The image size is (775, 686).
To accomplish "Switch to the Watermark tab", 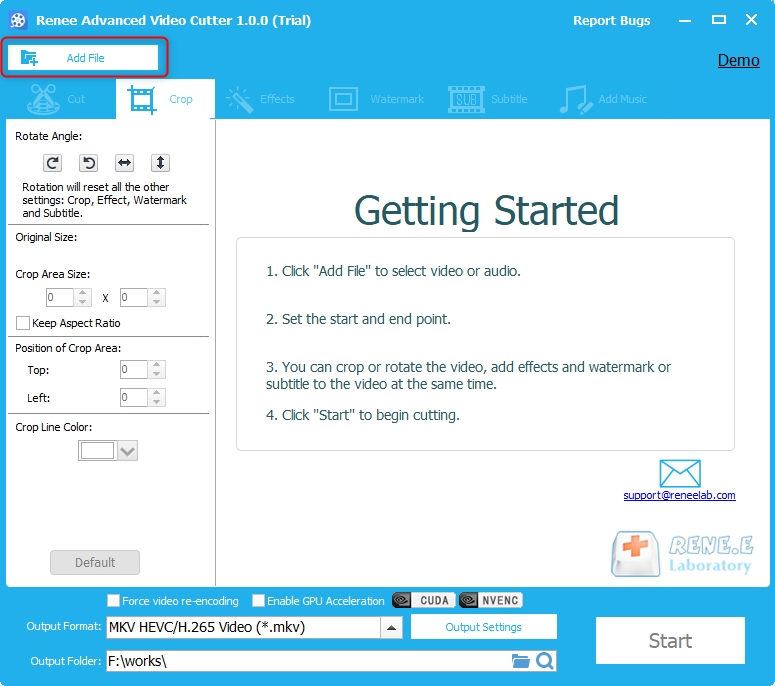I will (376, 99).
